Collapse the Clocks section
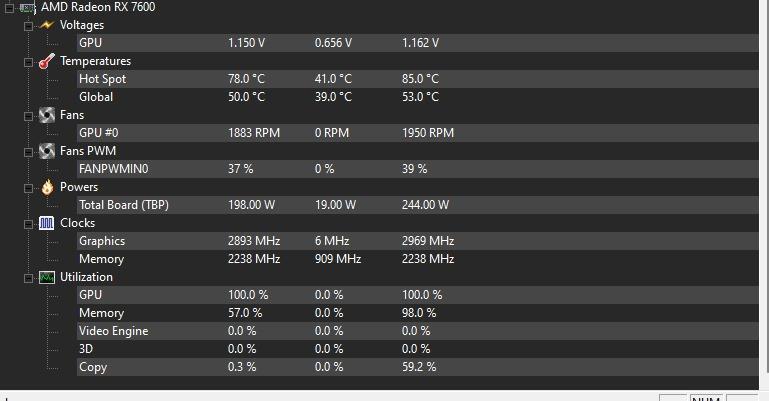The width and height of the screenshot is (769, 401). pos(28,224)
